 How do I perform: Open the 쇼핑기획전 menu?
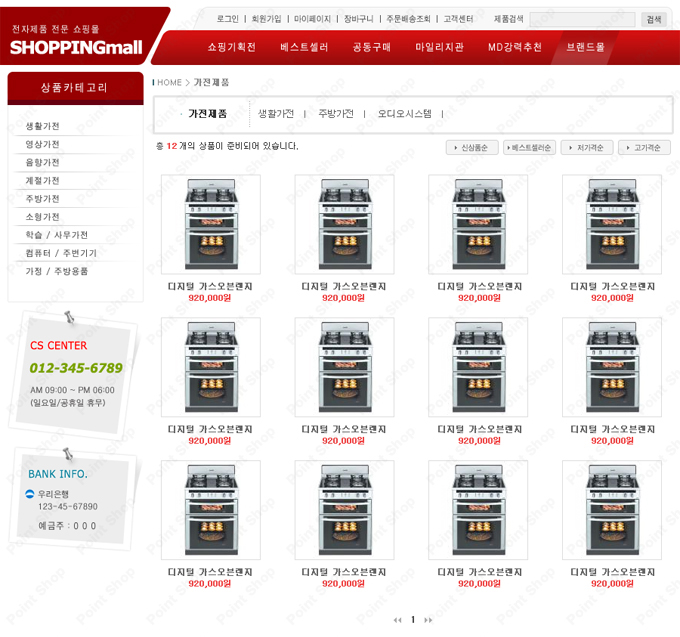click(232, 47)
